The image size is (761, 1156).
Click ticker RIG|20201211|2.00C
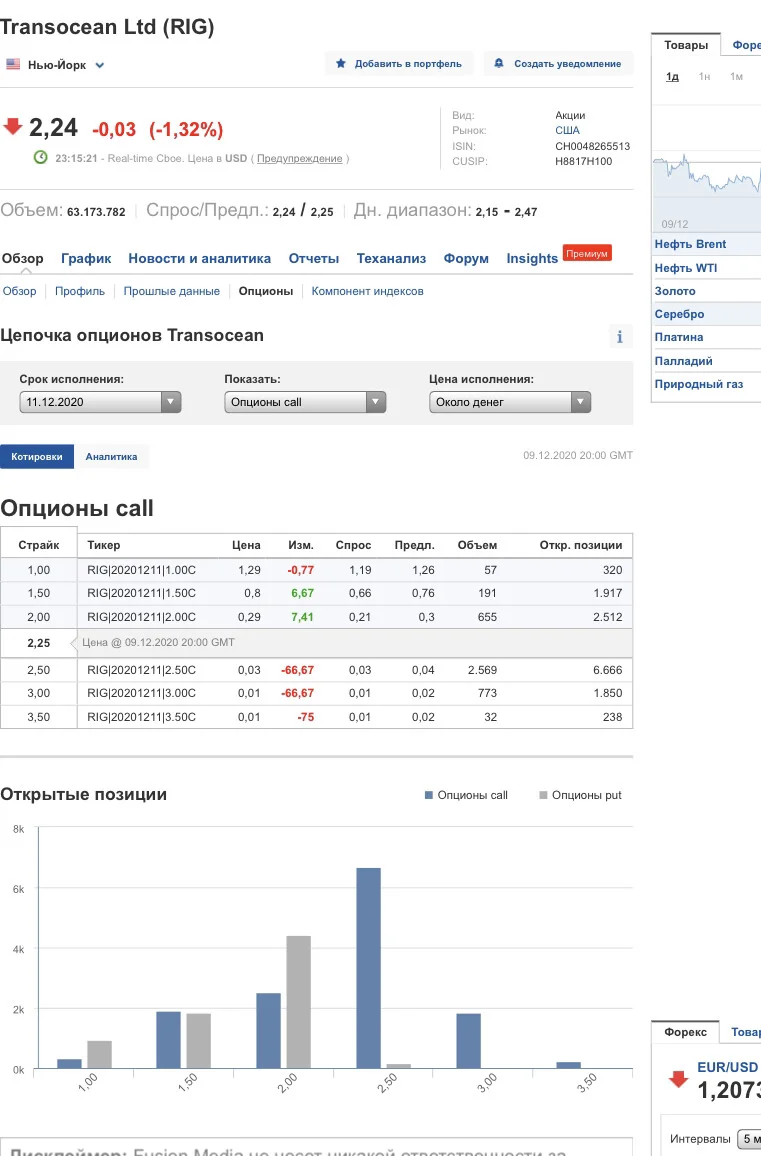pos(142,617)
